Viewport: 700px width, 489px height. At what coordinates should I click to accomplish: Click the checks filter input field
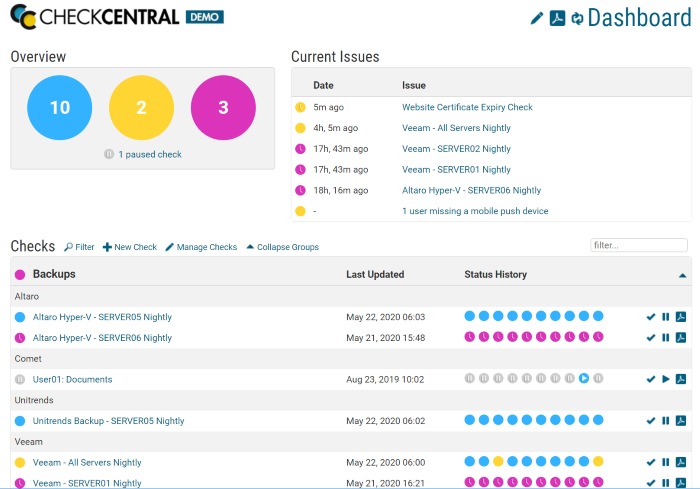point(639,245)
